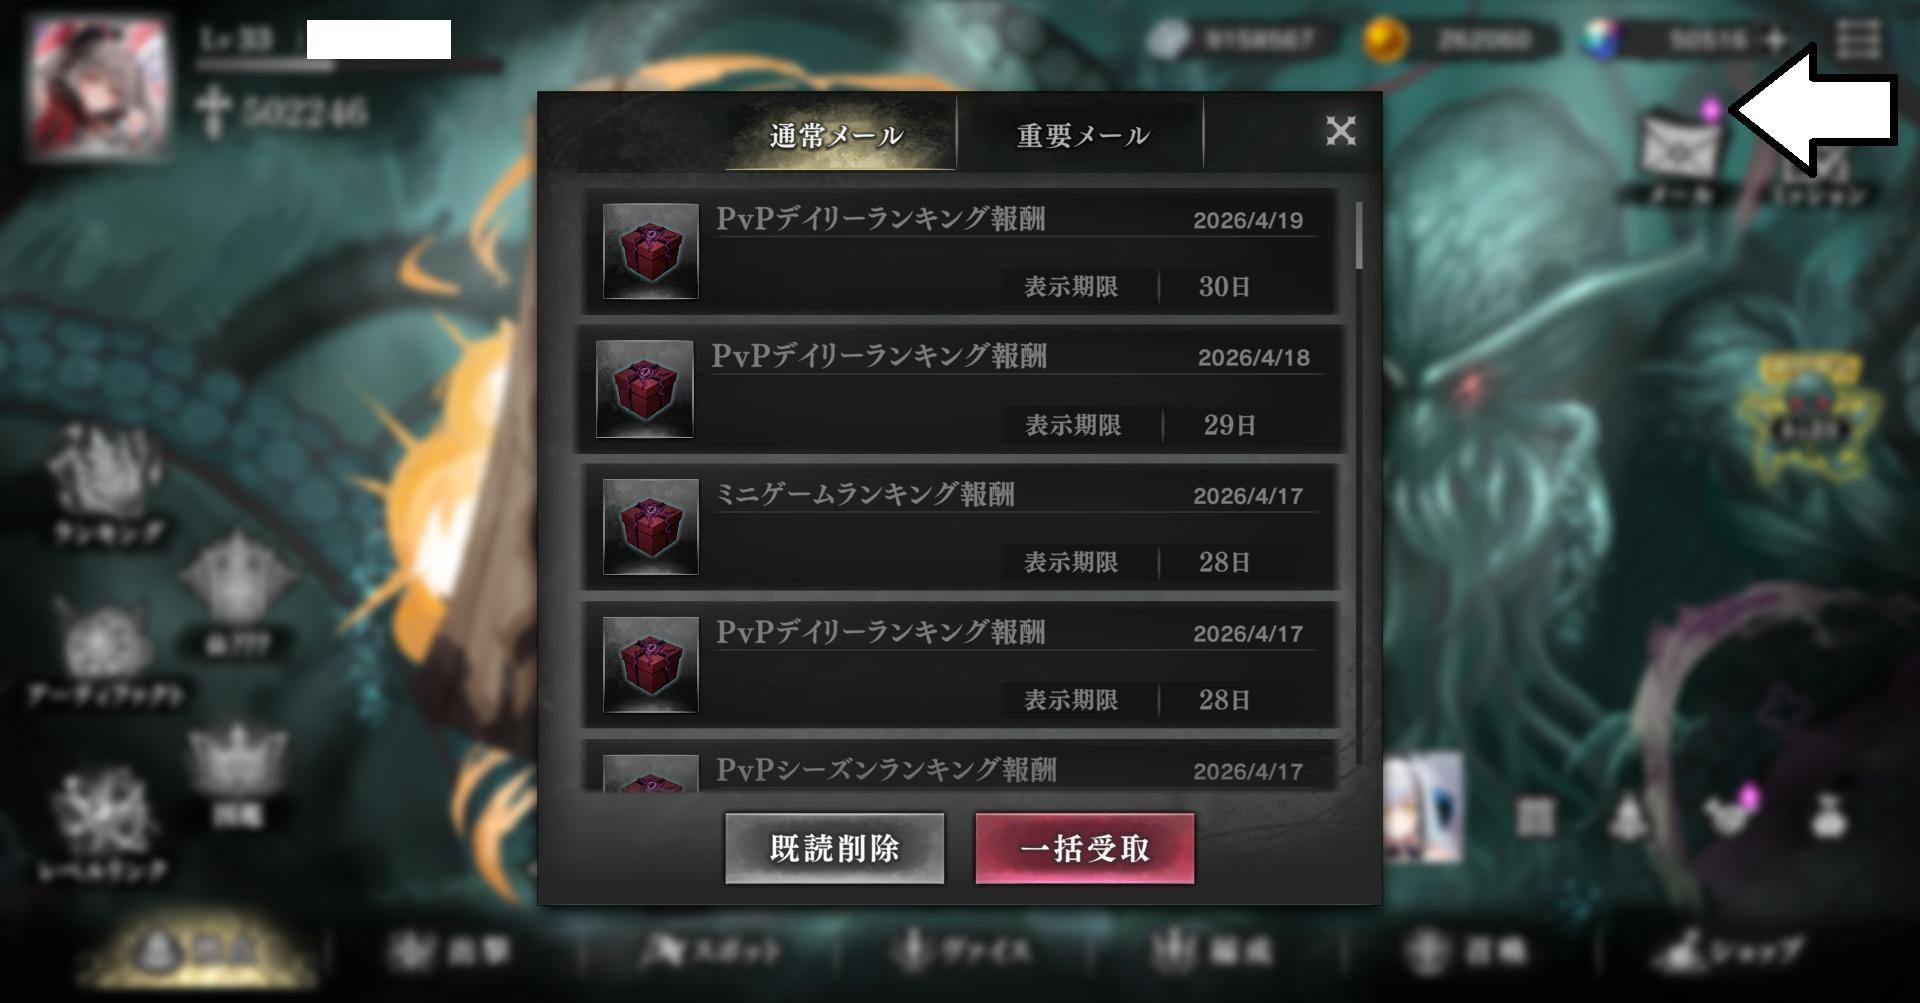The height and width of the screenshot is (1003, 1920).
Task: Click gift box of ミニゲームランキング報酬
Action: pos(651,526)
